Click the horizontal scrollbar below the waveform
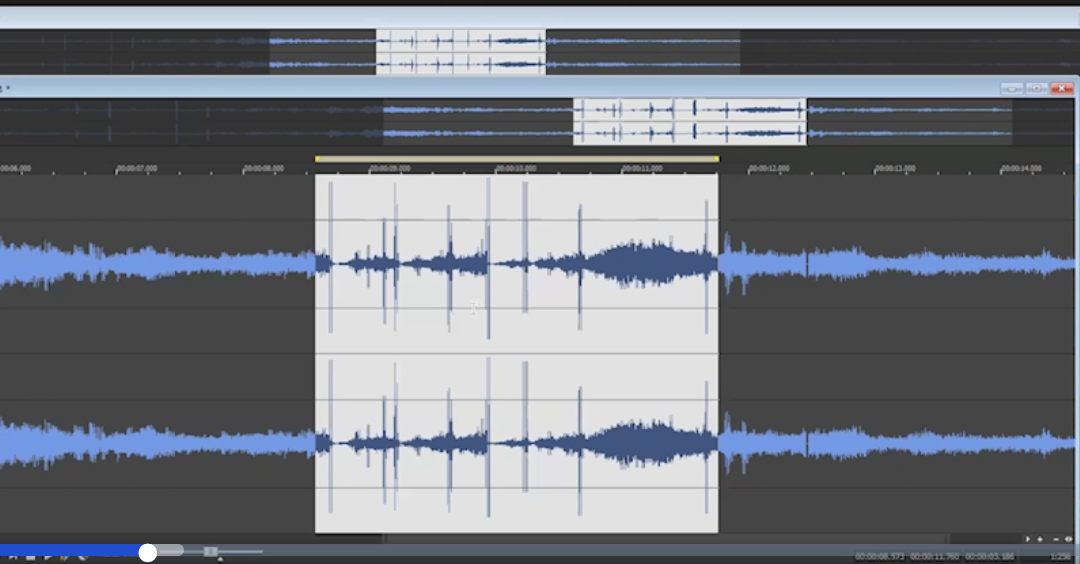Screen dimensions: 1080x564 pos(660,539)
